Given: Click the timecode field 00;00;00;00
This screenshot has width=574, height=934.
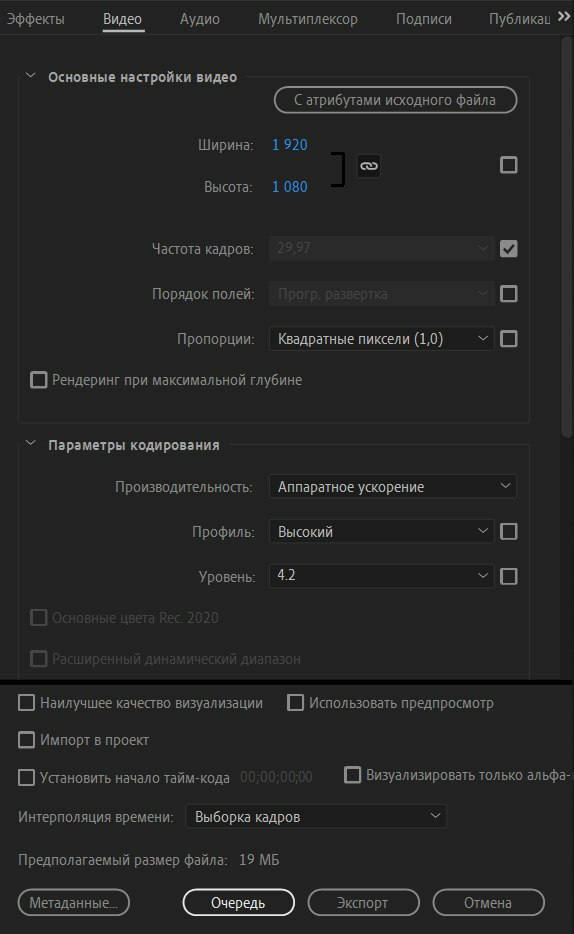Looking at the screenshot, I should pyautogui.click(x=276, y=777).
